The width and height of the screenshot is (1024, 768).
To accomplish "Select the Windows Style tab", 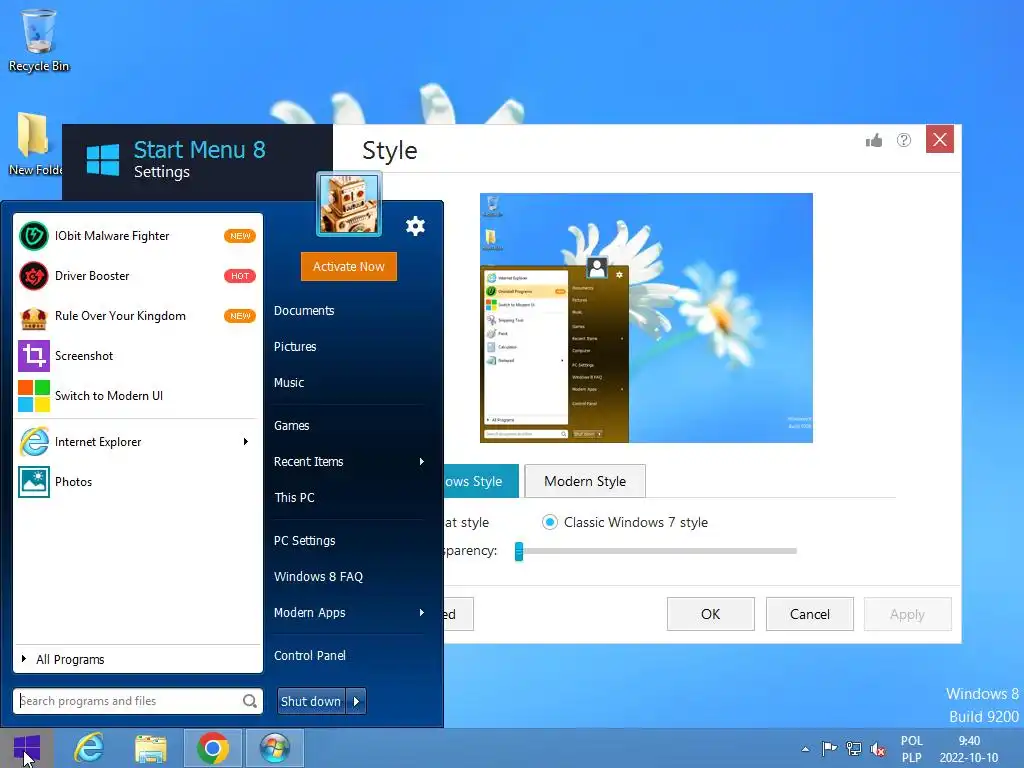I will 481,481.
